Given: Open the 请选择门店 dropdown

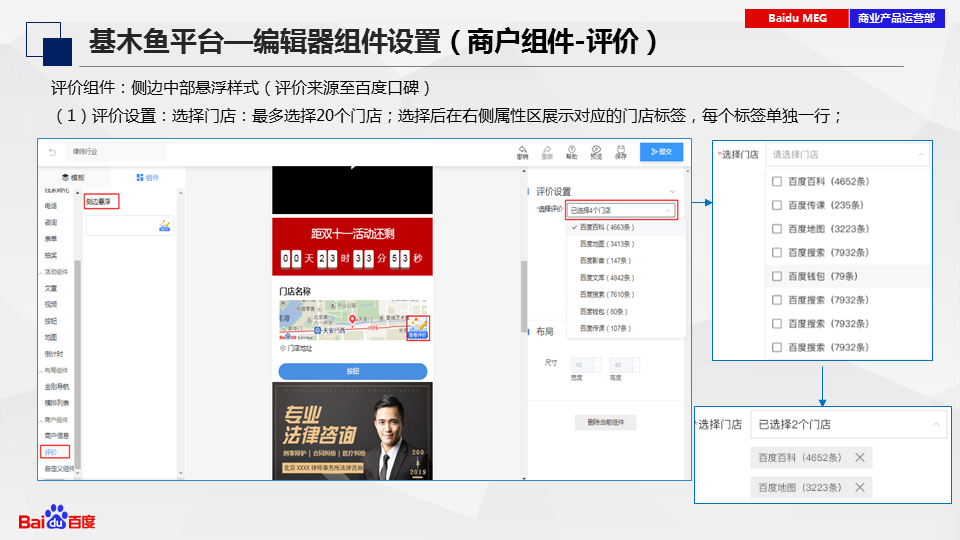Looking at the screenshot, I should point(848,154).
